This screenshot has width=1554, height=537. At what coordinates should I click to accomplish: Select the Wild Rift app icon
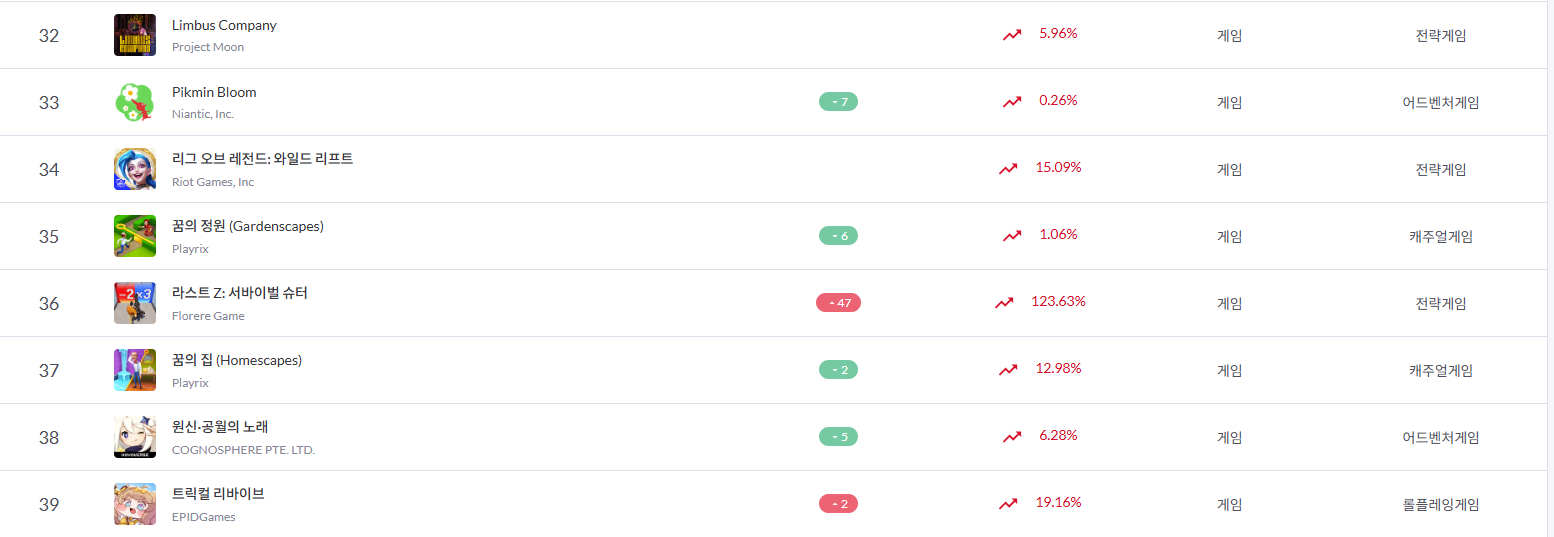pos(135,169)
